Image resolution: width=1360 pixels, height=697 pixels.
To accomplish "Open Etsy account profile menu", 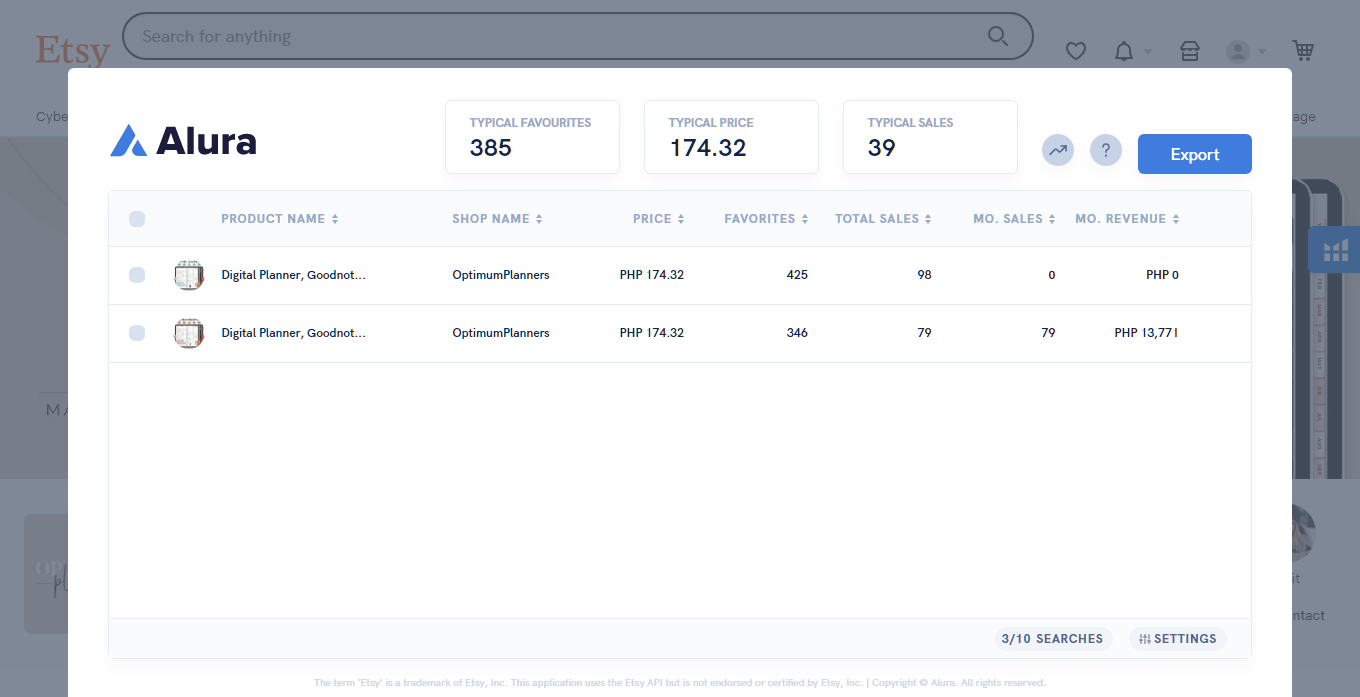I will pyautogui.click(x=1246, y=51).
